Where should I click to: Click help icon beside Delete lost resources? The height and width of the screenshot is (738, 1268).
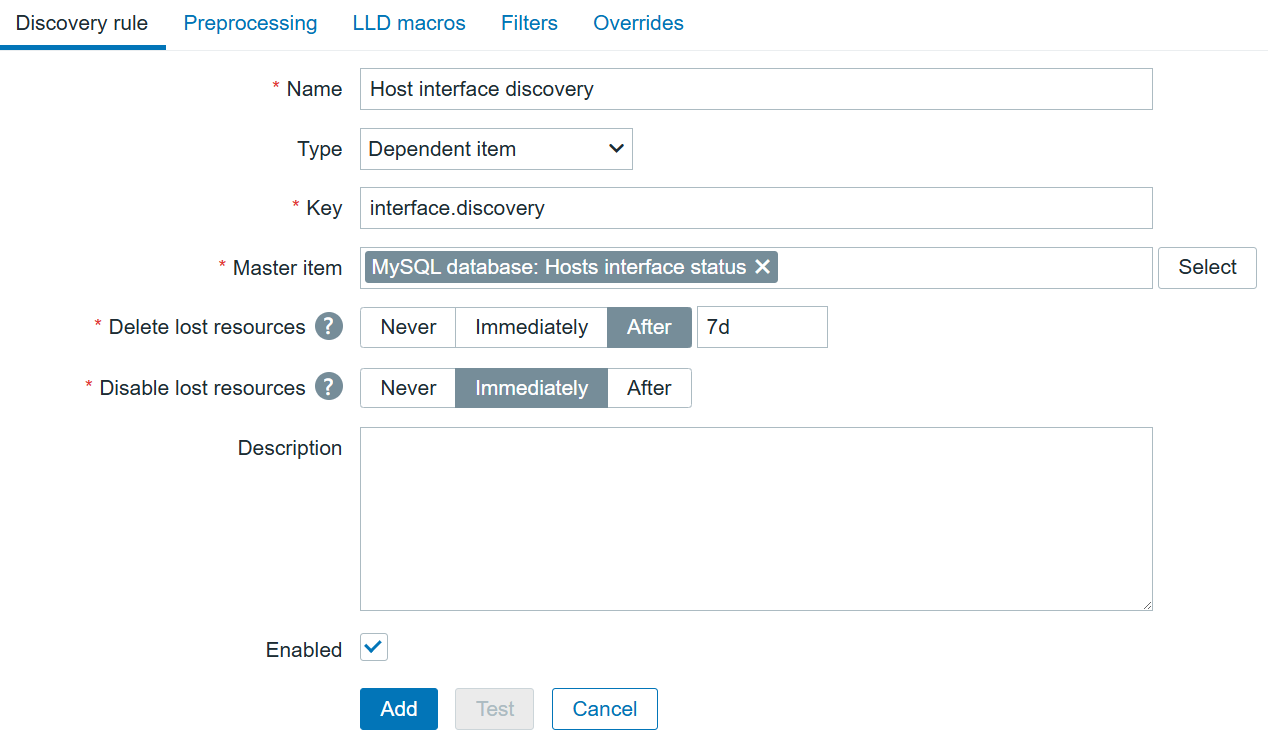(329, 326)
